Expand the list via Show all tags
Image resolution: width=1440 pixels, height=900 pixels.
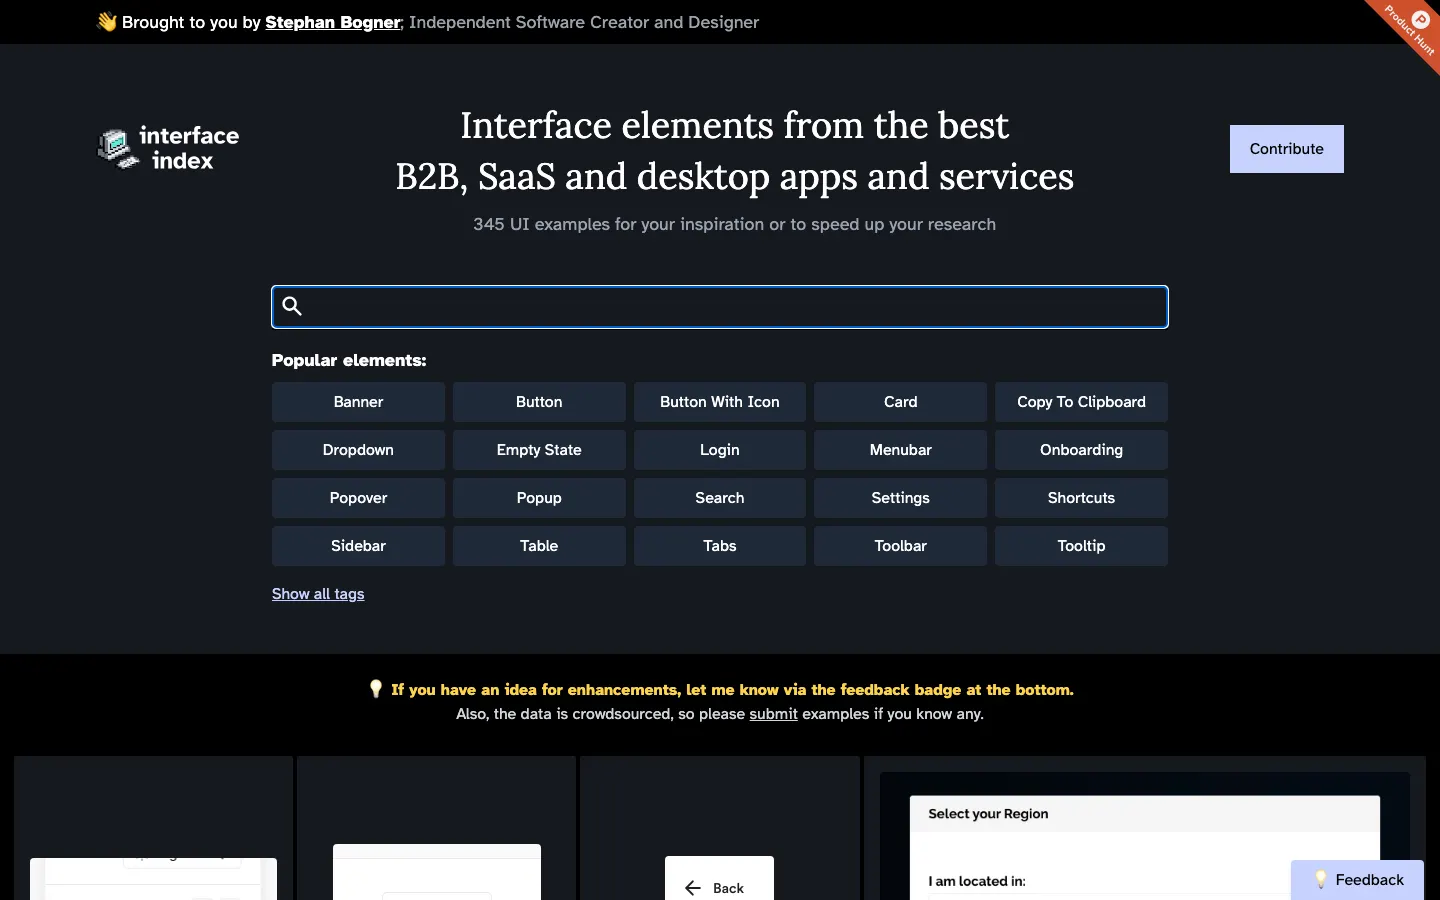click(x=318, y=594)
